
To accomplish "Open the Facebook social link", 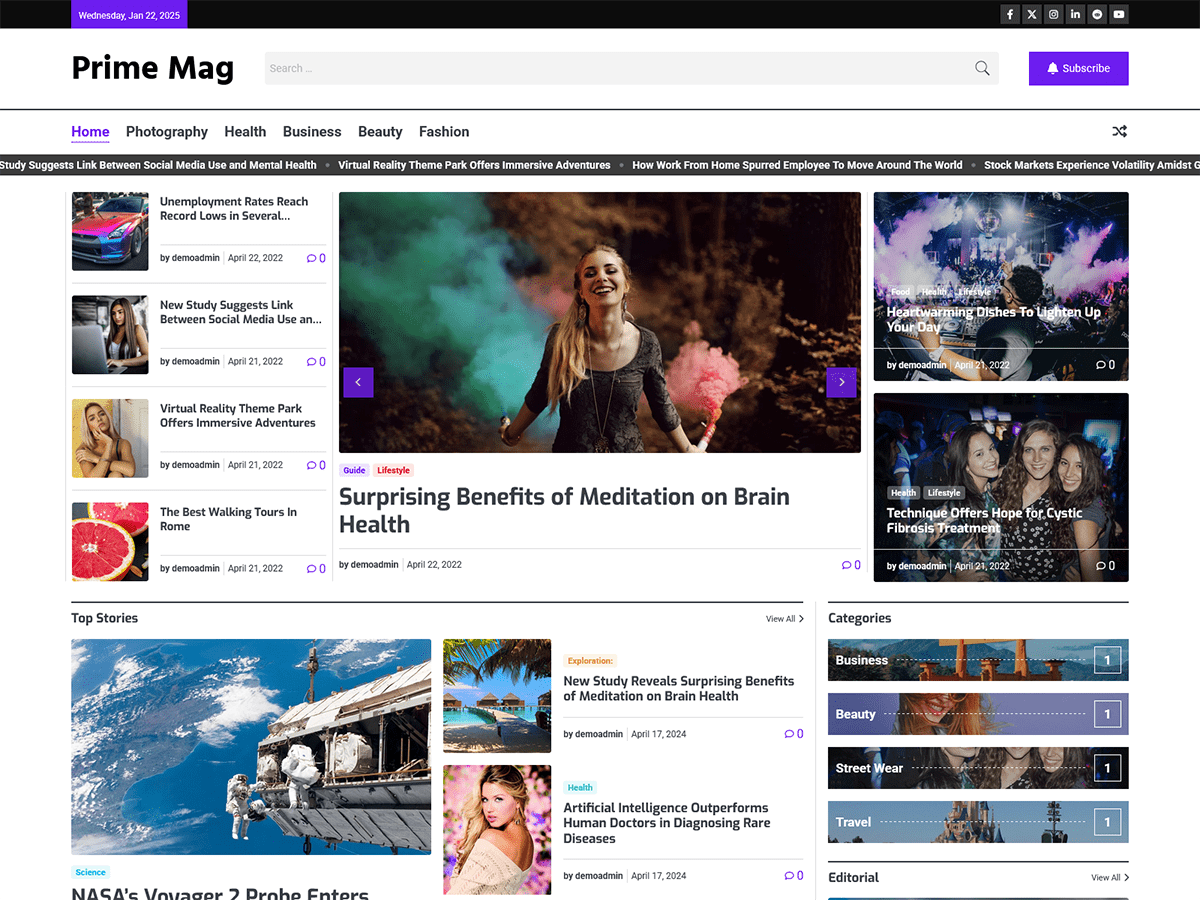I will click(x=1010, y=14).
